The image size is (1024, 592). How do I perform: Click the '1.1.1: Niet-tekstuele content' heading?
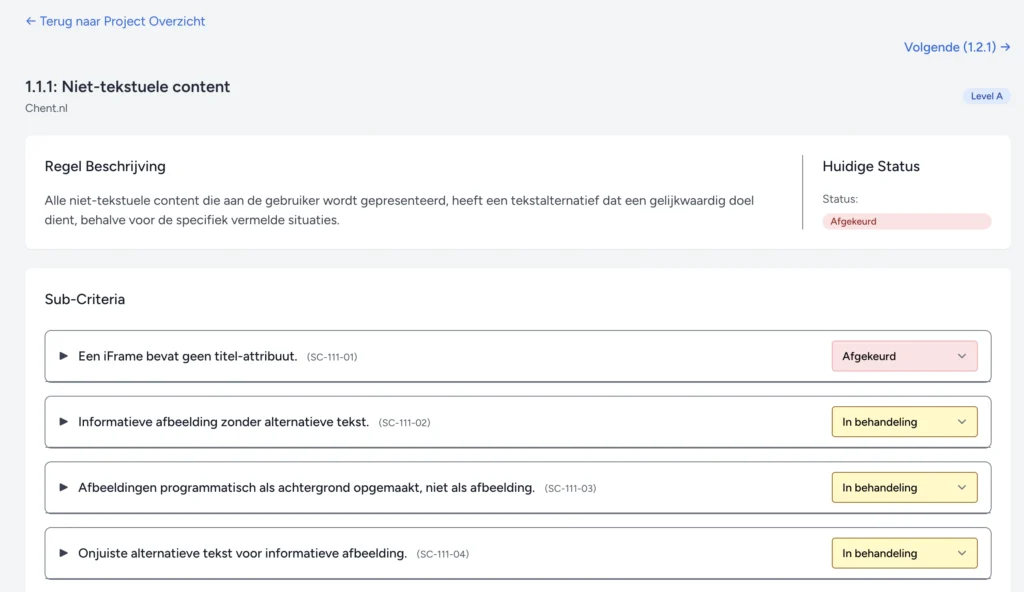tap(128, 87)
